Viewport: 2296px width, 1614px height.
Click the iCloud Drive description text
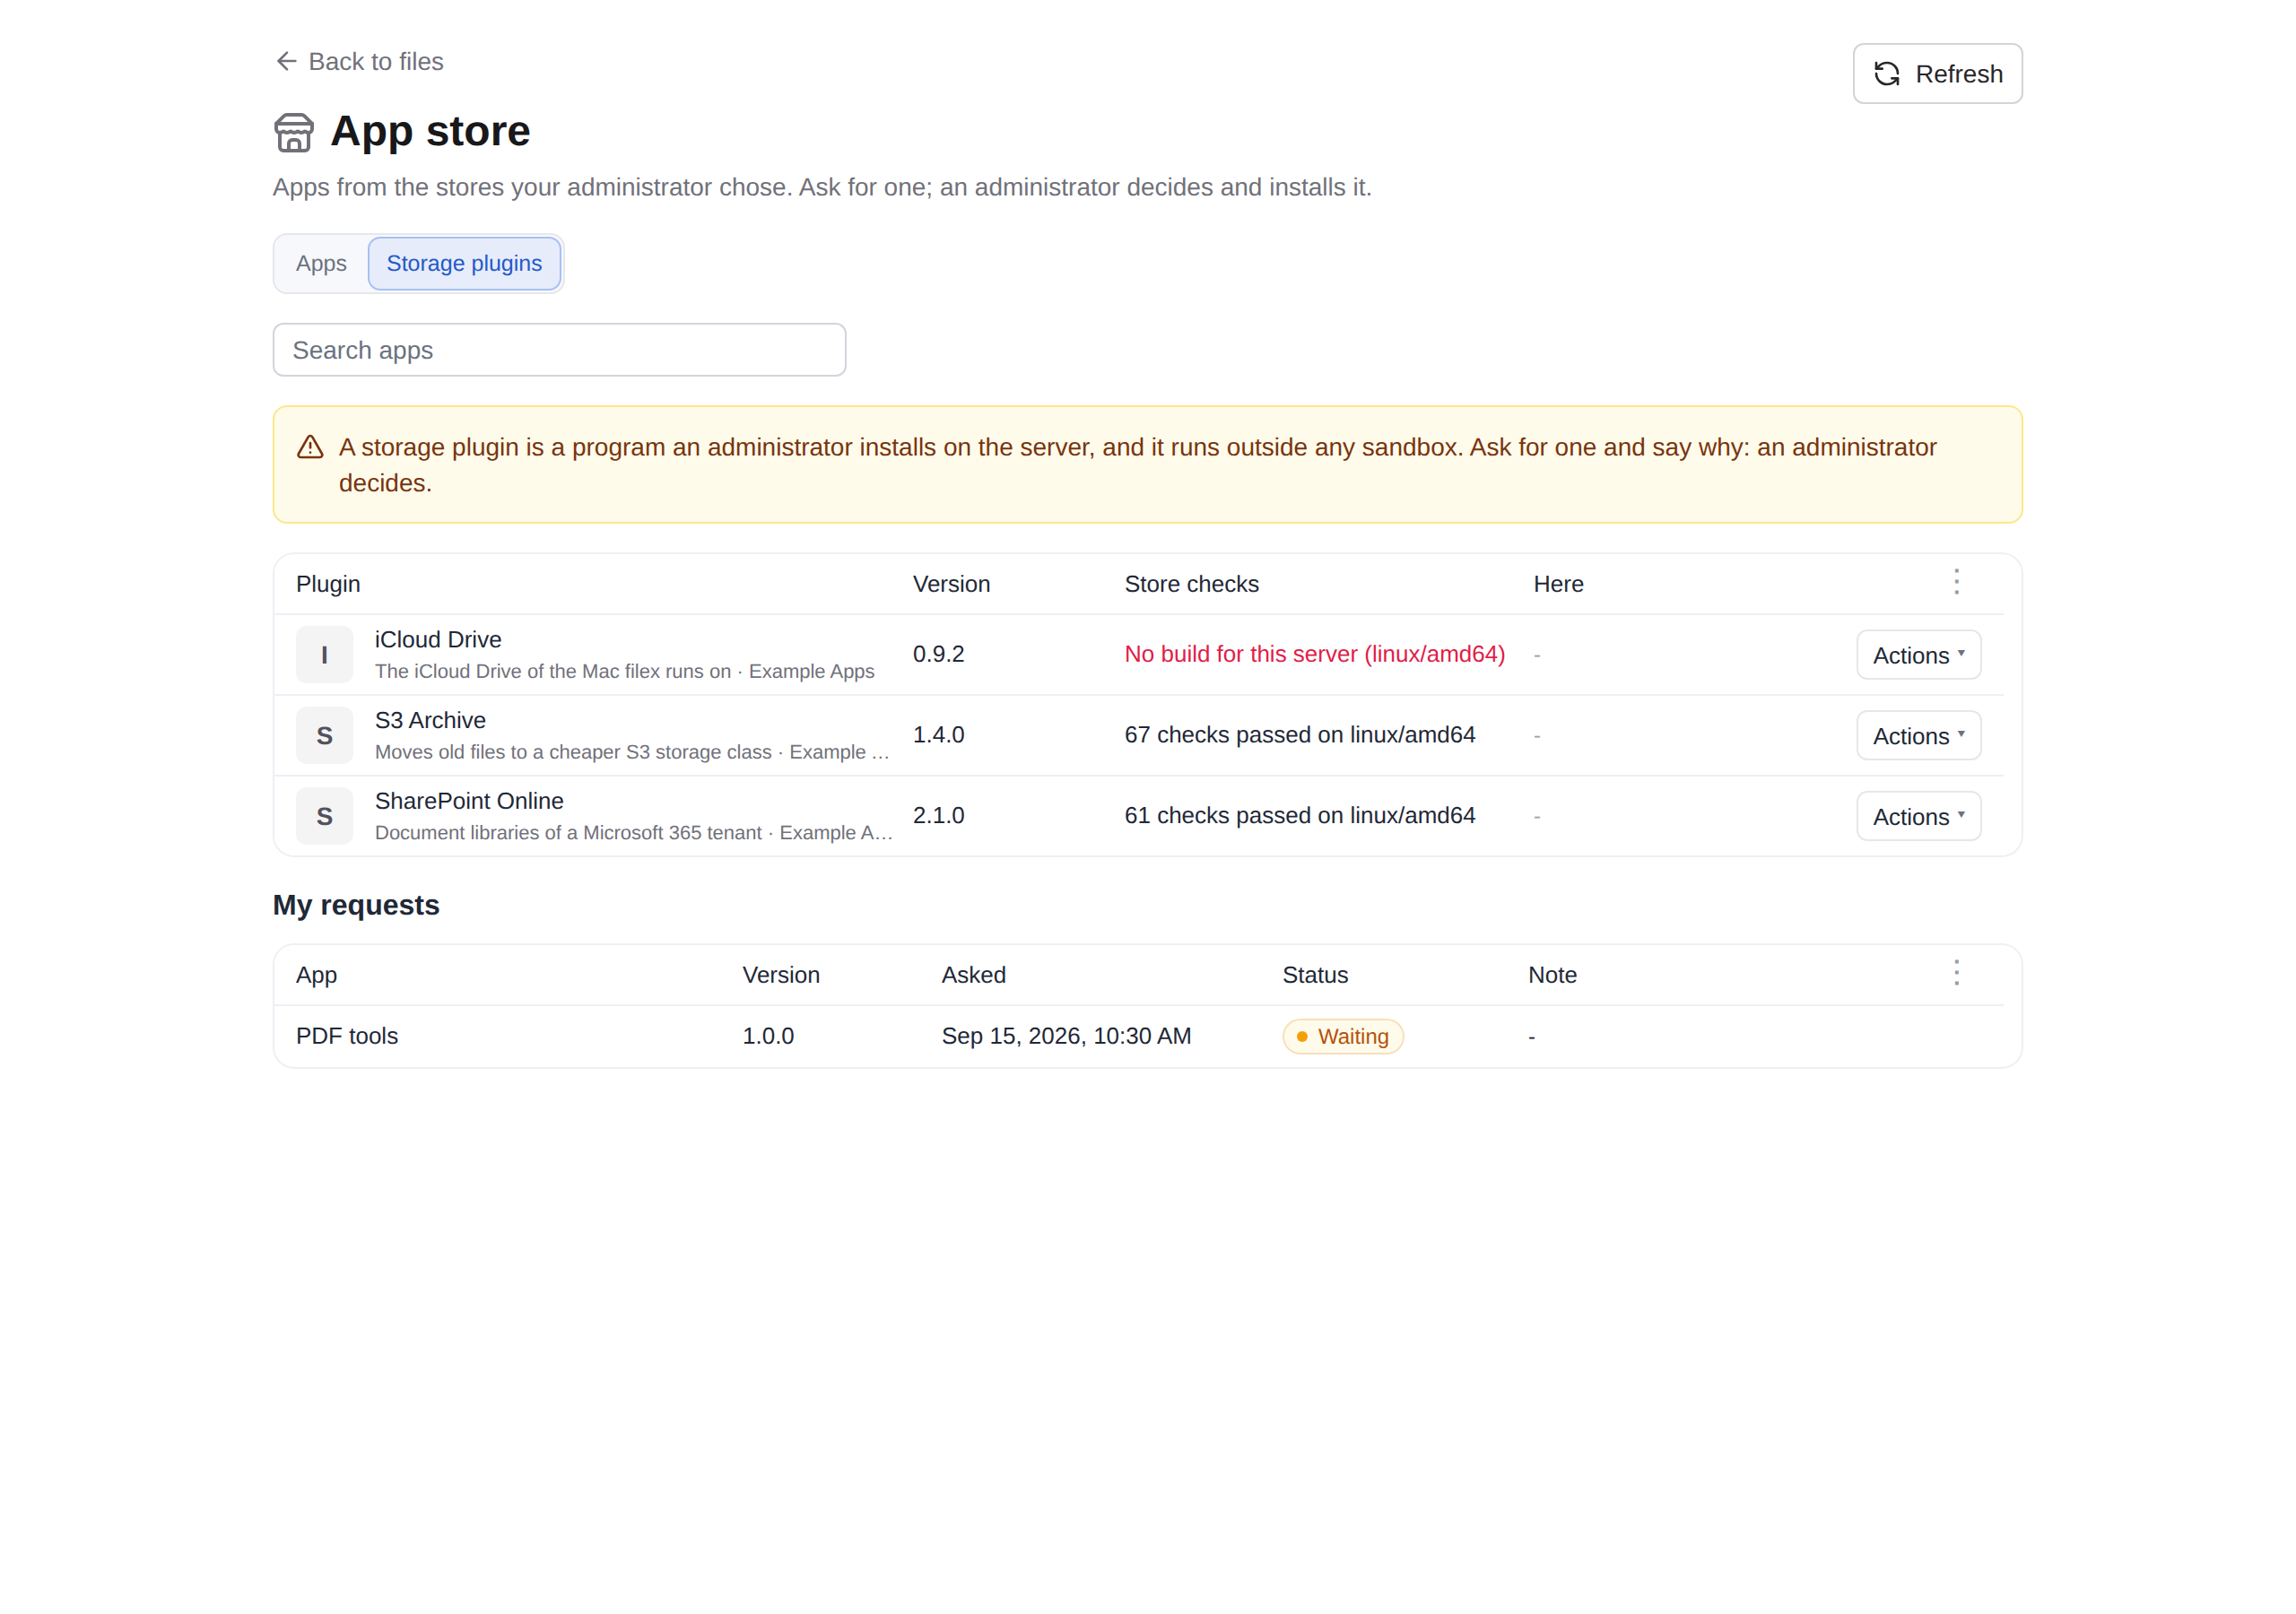624,672
